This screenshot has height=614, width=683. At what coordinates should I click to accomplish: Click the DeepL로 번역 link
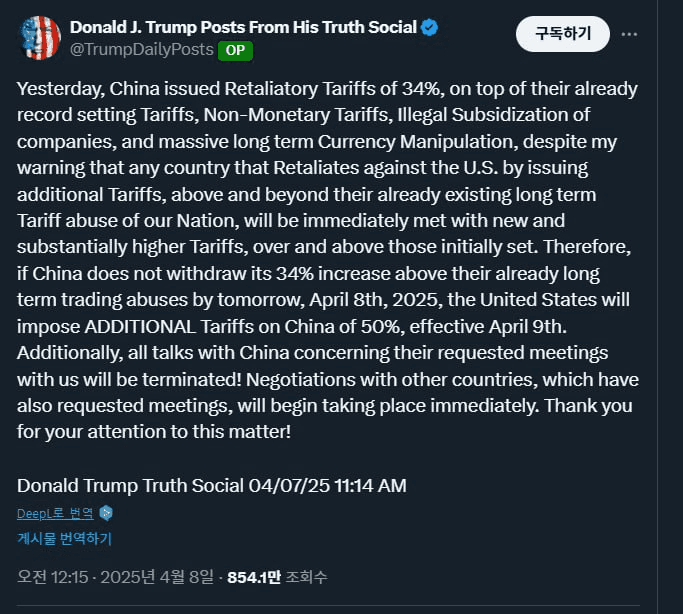click(55, 513)
